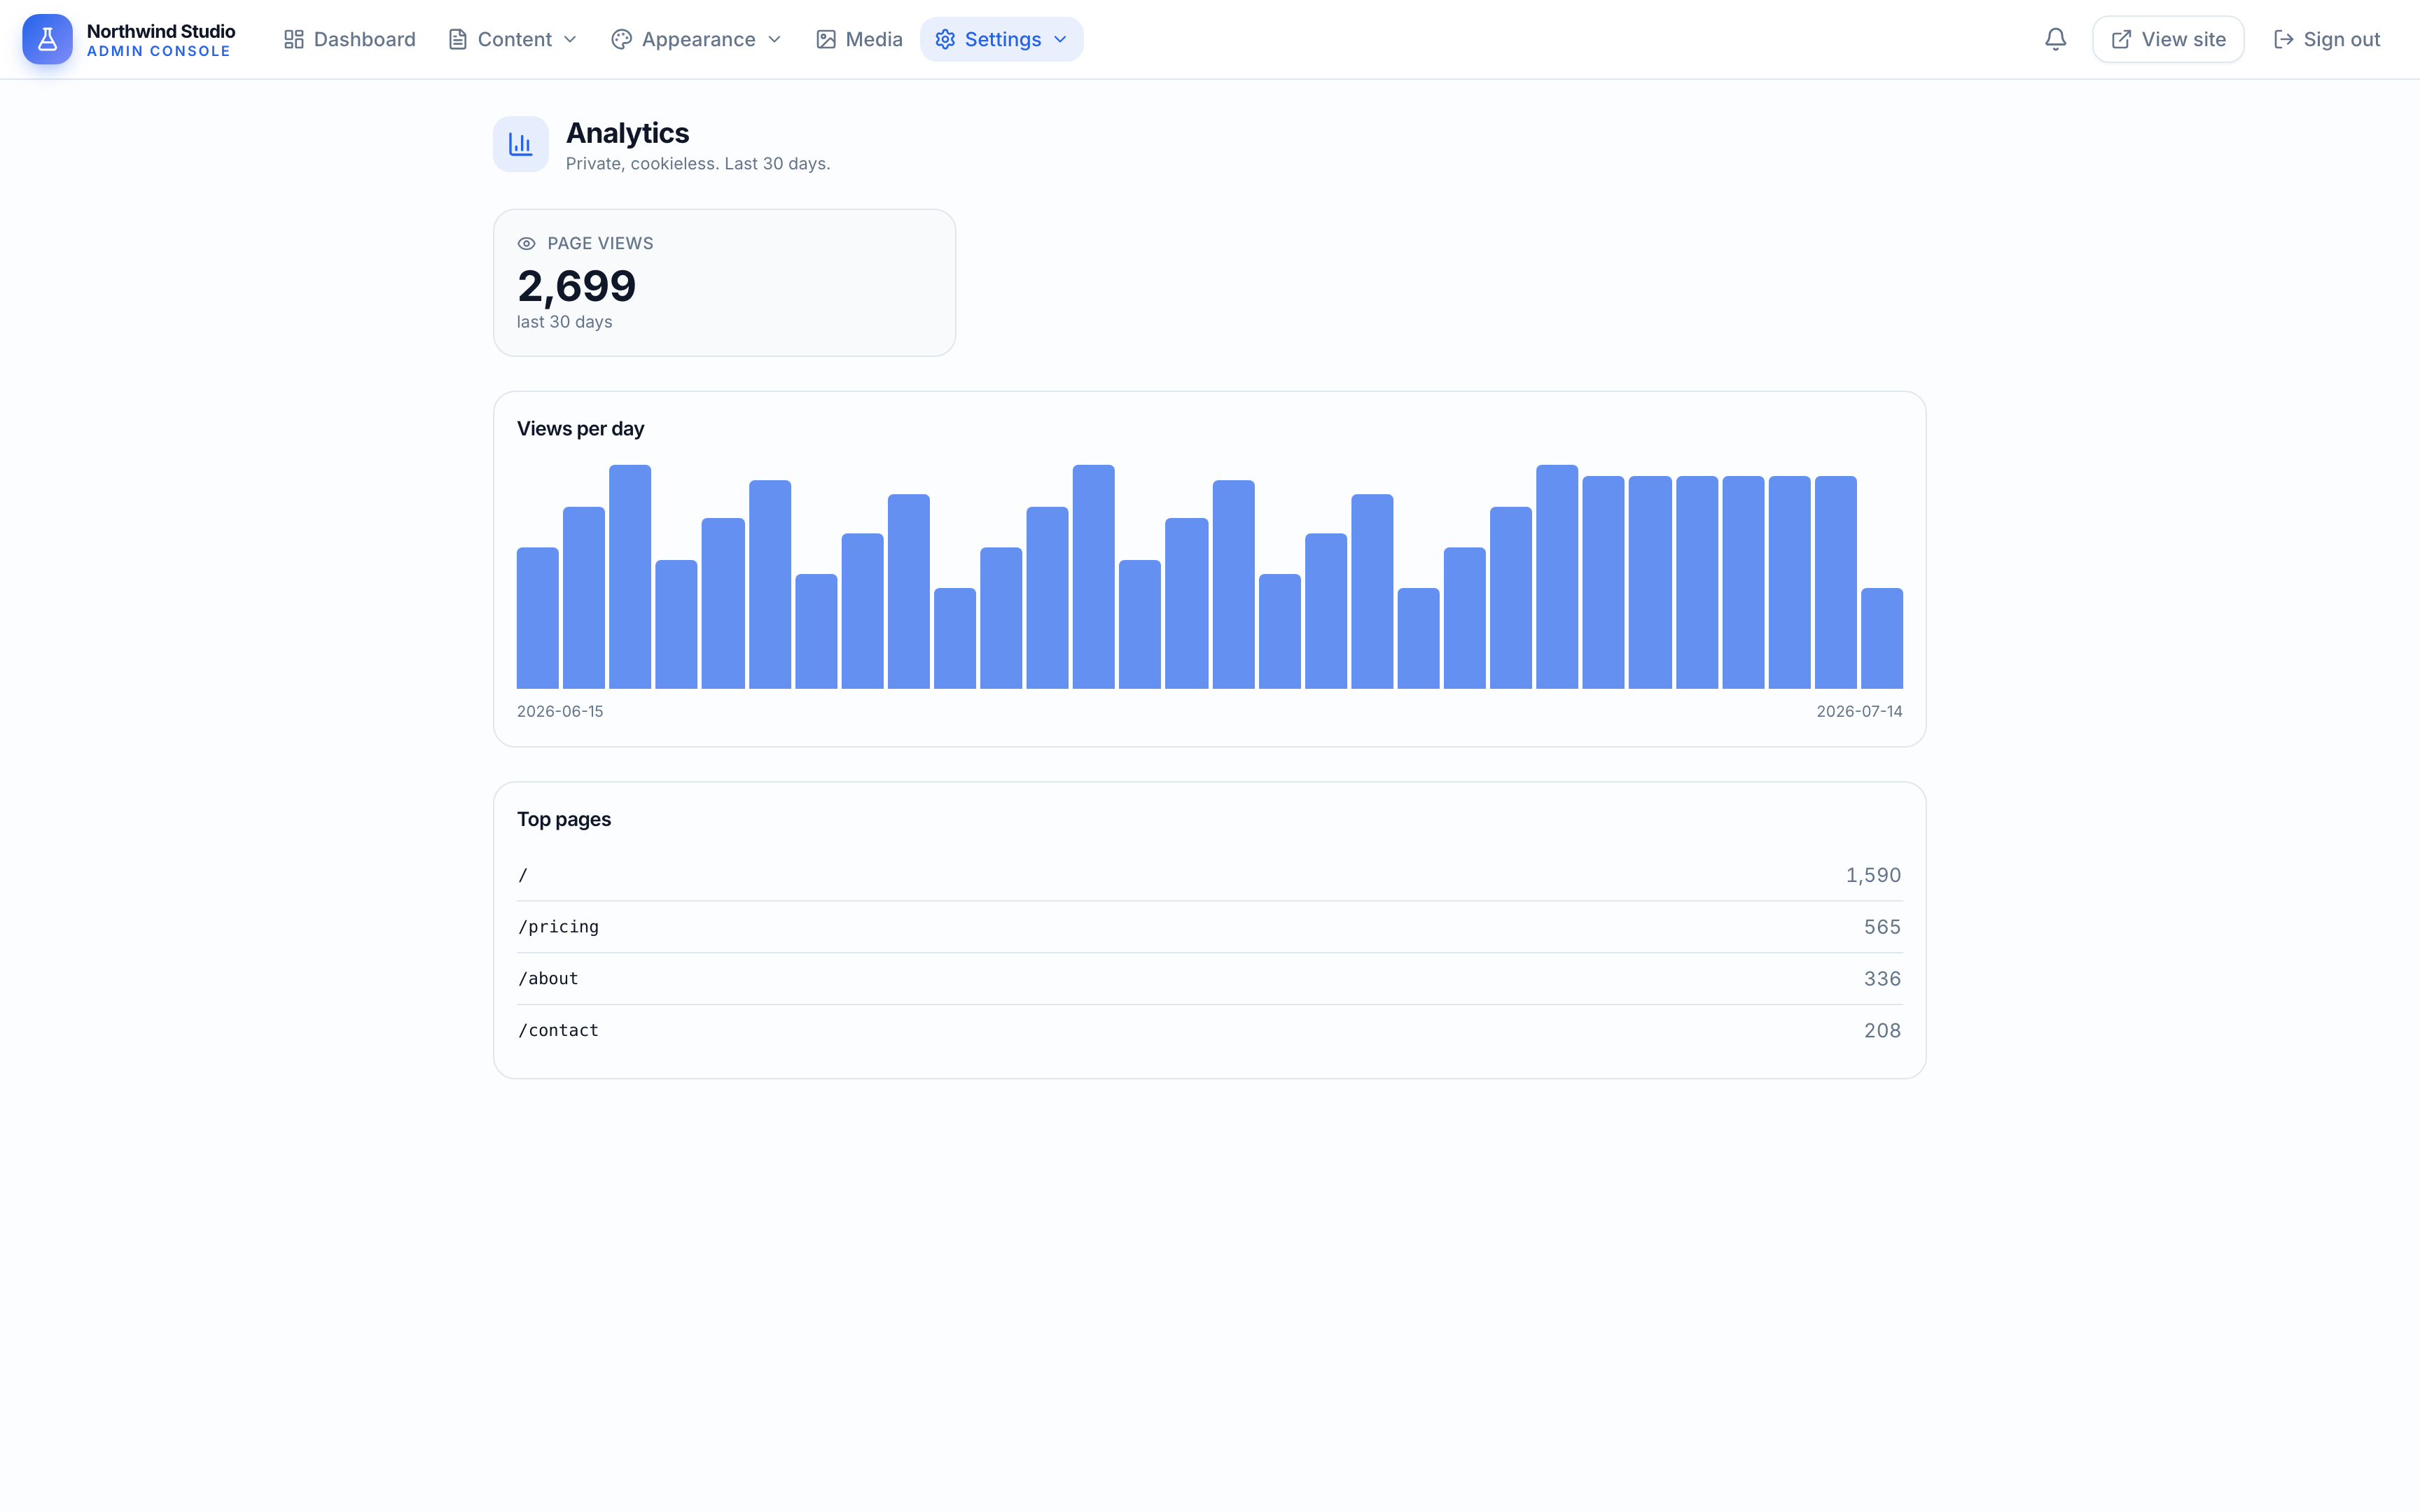Click the Views per day title
Screen dimensions: 2420x1512
tap(580, 428)
